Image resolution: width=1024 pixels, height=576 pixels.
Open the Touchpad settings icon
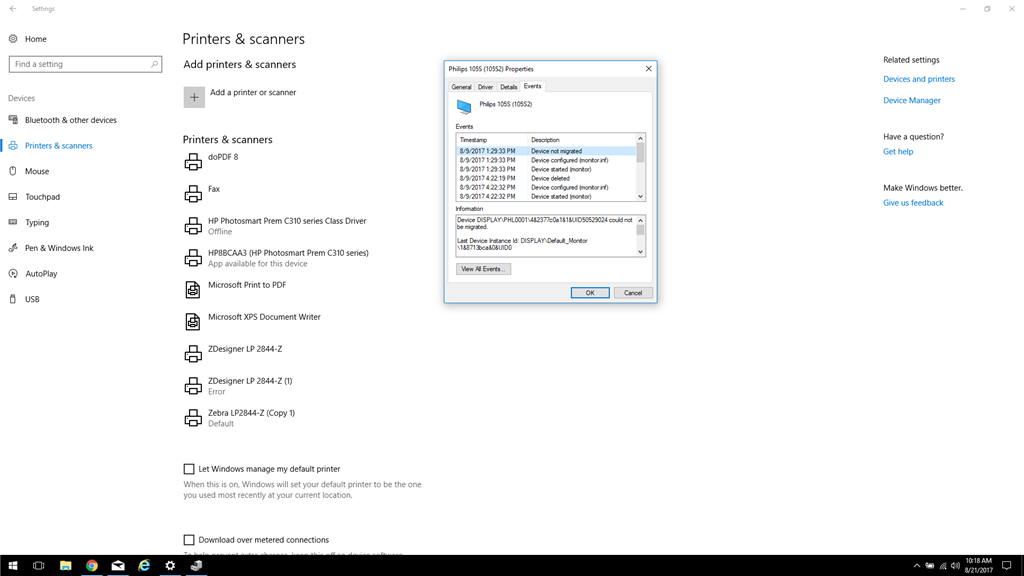(13, 197)
